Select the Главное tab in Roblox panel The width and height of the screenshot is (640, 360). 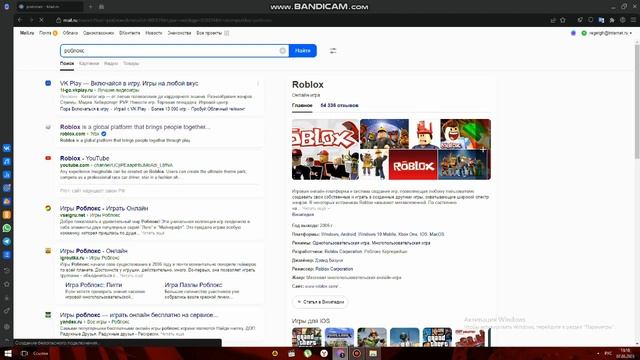[x=302, y=105]
